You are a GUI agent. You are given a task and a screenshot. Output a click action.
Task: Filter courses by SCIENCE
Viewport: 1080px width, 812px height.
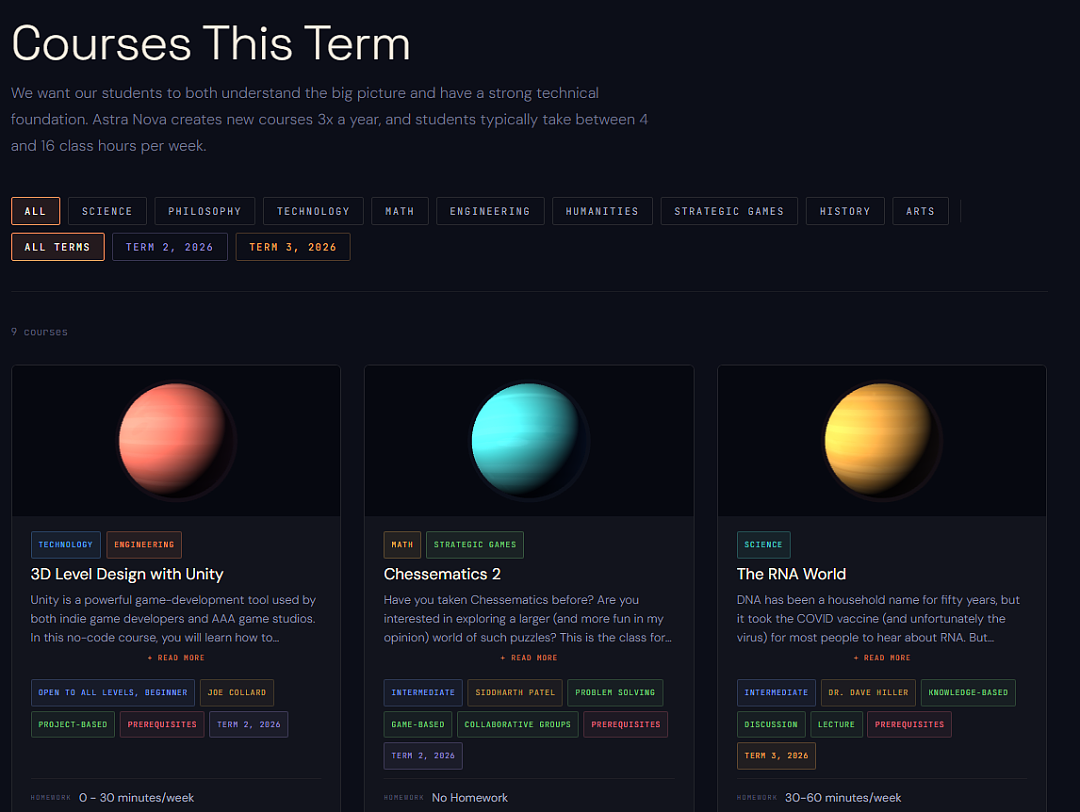click(x=107, y=211)
